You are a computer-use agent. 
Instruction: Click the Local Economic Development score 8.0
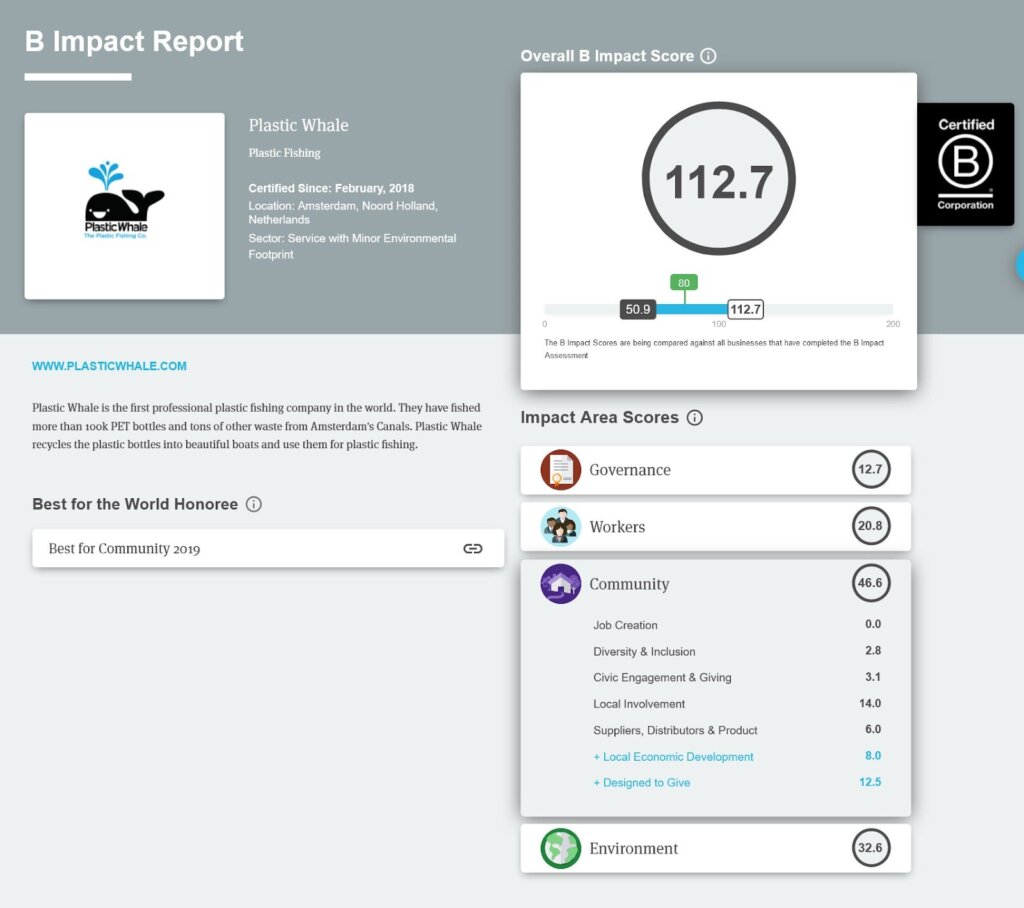(873, 756)
